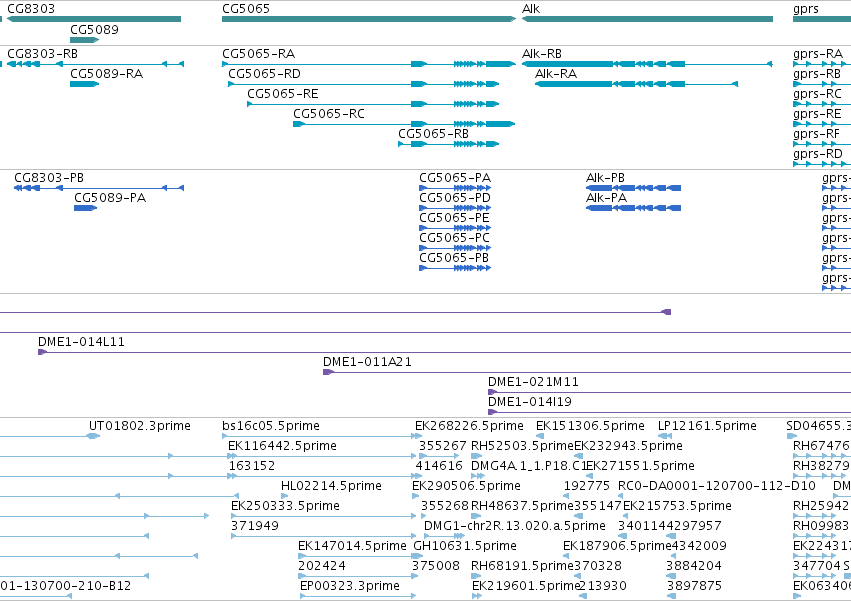This screenshot has height=601, width=851.
Task: Open transcript CG8303-RB
Action: click(x=42, y=54)
